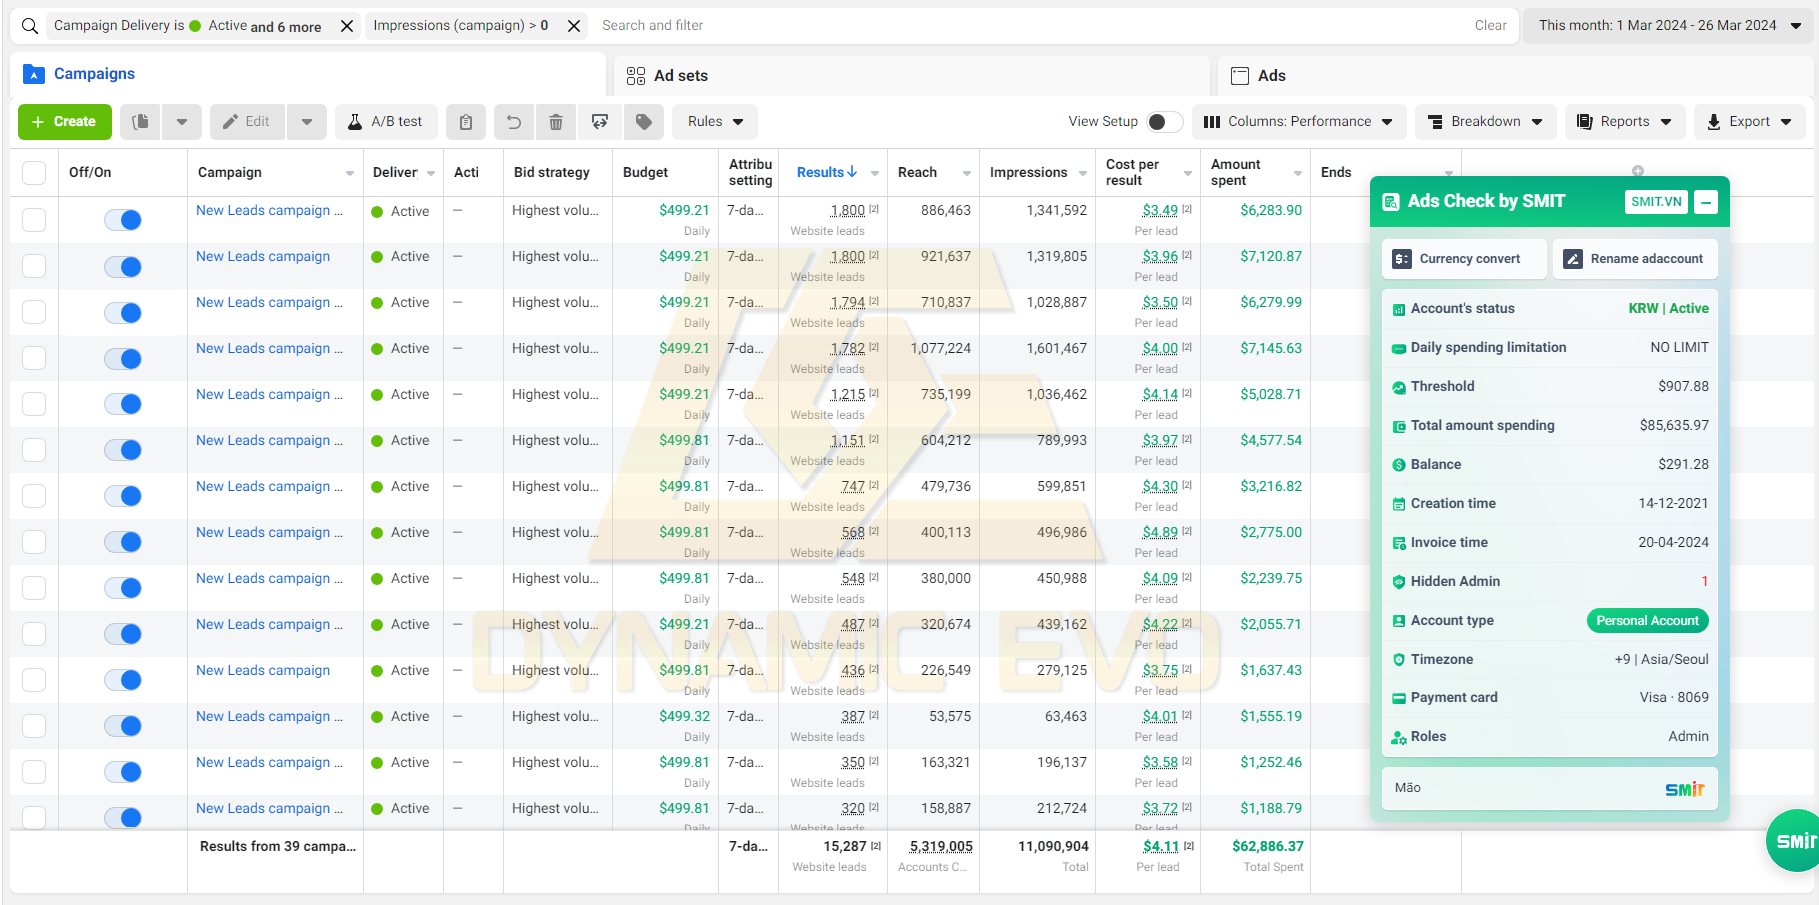Open the date range selector
1819x905 pixels.
(x=1669, y=26)
